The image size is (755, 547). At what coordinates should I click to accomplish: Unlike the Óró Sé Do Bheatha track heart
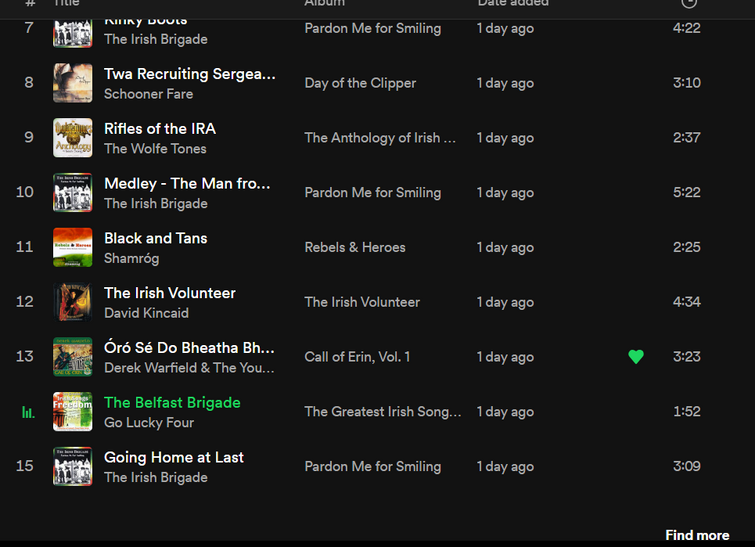[x=636, y=356]
